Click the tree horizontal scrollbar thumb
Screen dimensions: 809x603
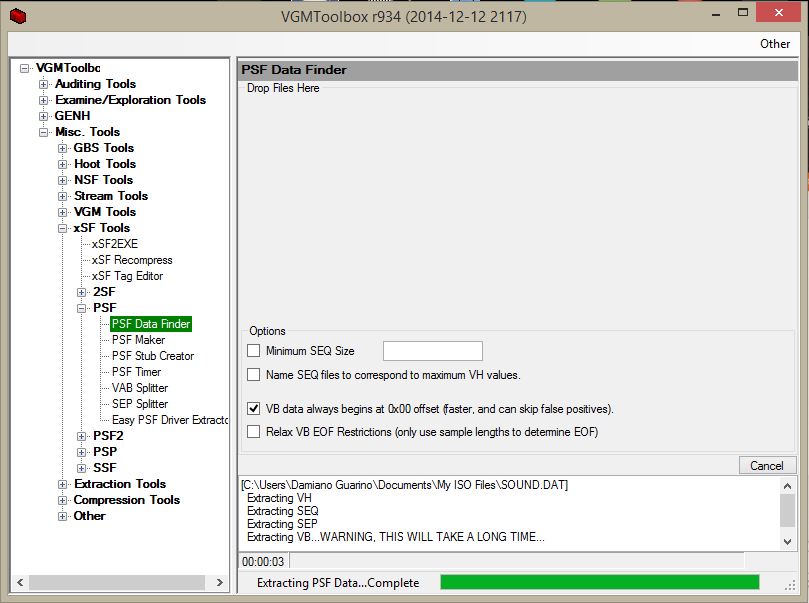[x=117, y=582]
